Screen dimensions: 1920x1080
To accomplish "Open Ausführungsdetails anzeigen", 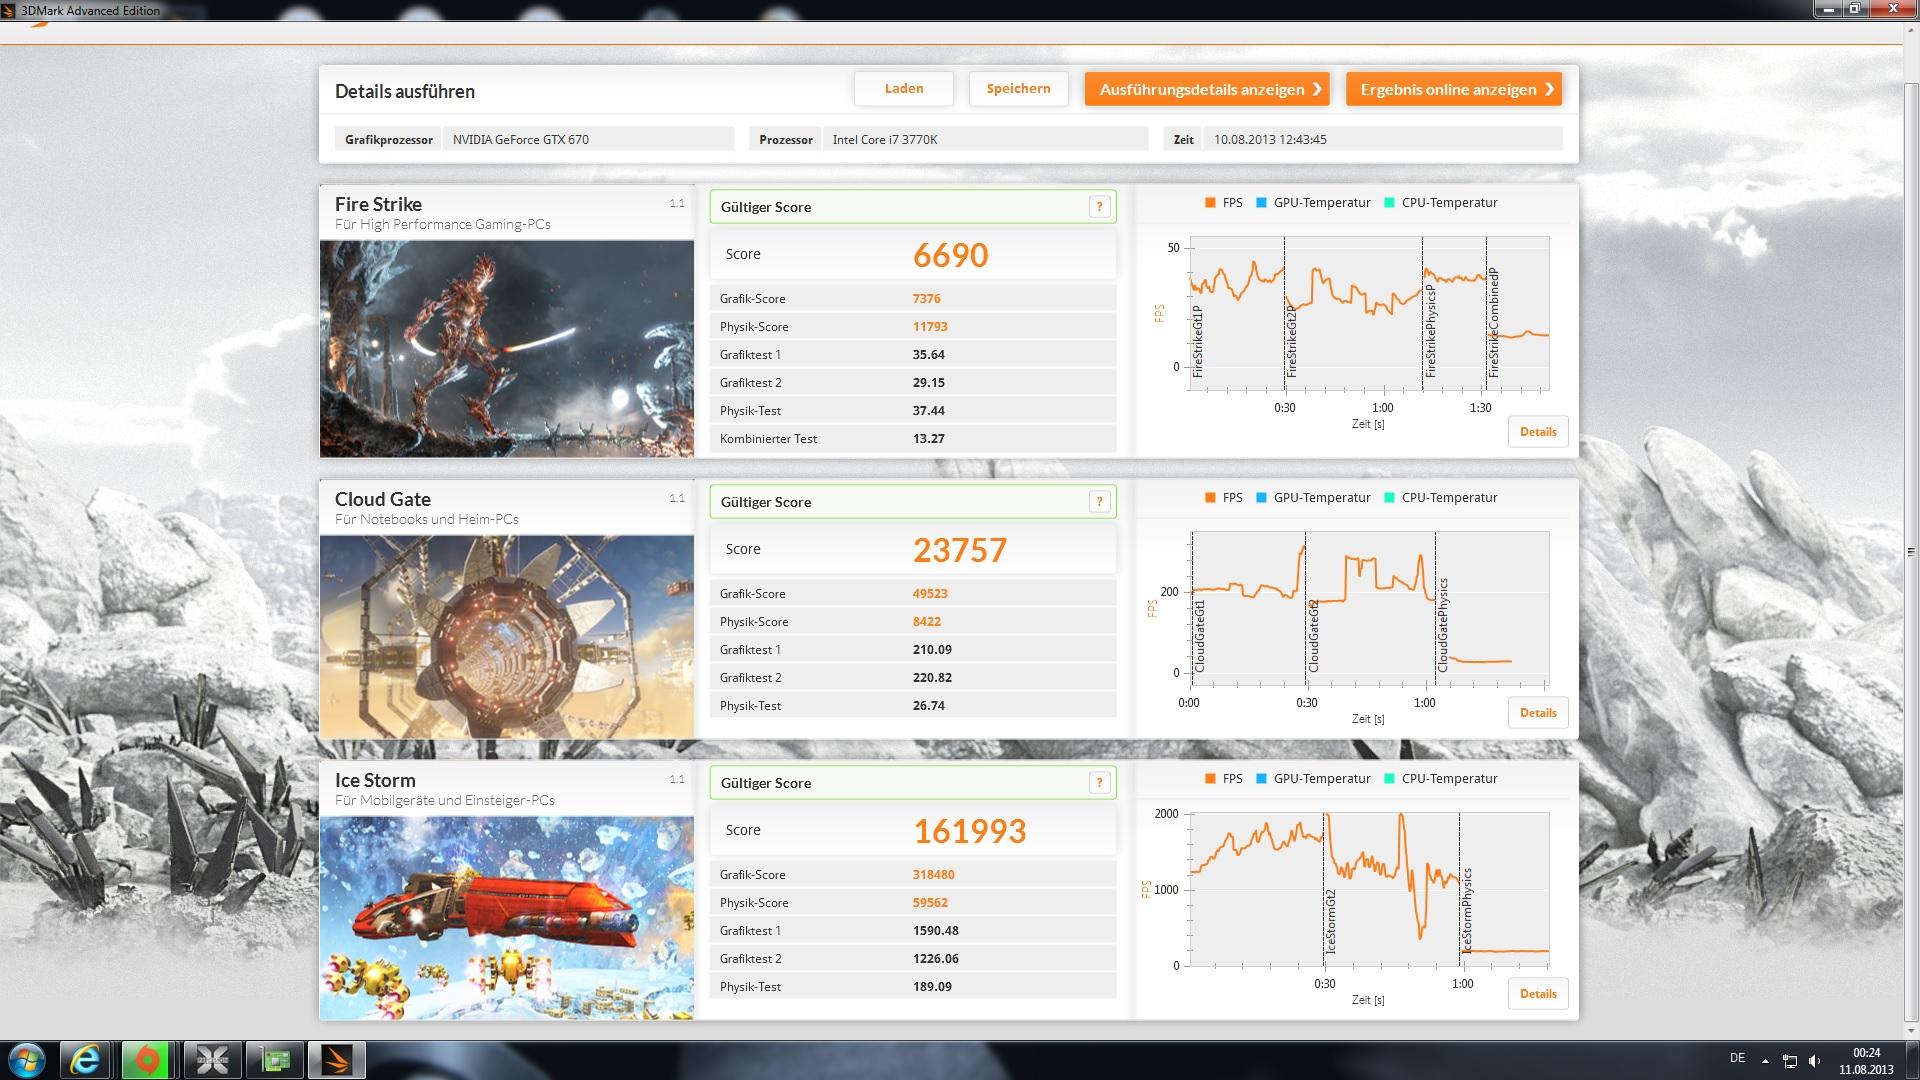I will [x=1207, y=89].
